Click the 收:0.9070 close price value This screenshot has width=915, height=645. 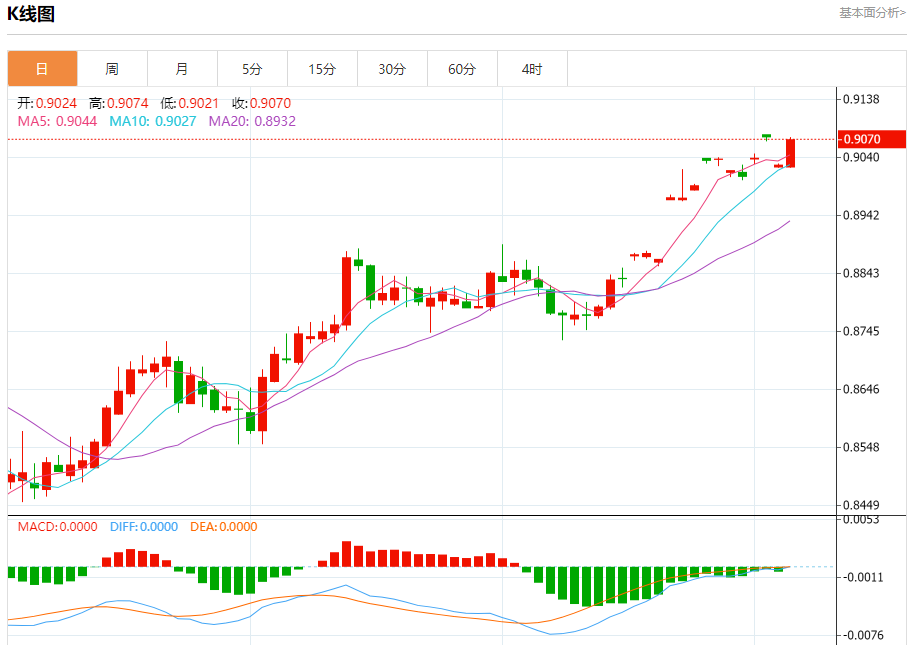point(261,103)
